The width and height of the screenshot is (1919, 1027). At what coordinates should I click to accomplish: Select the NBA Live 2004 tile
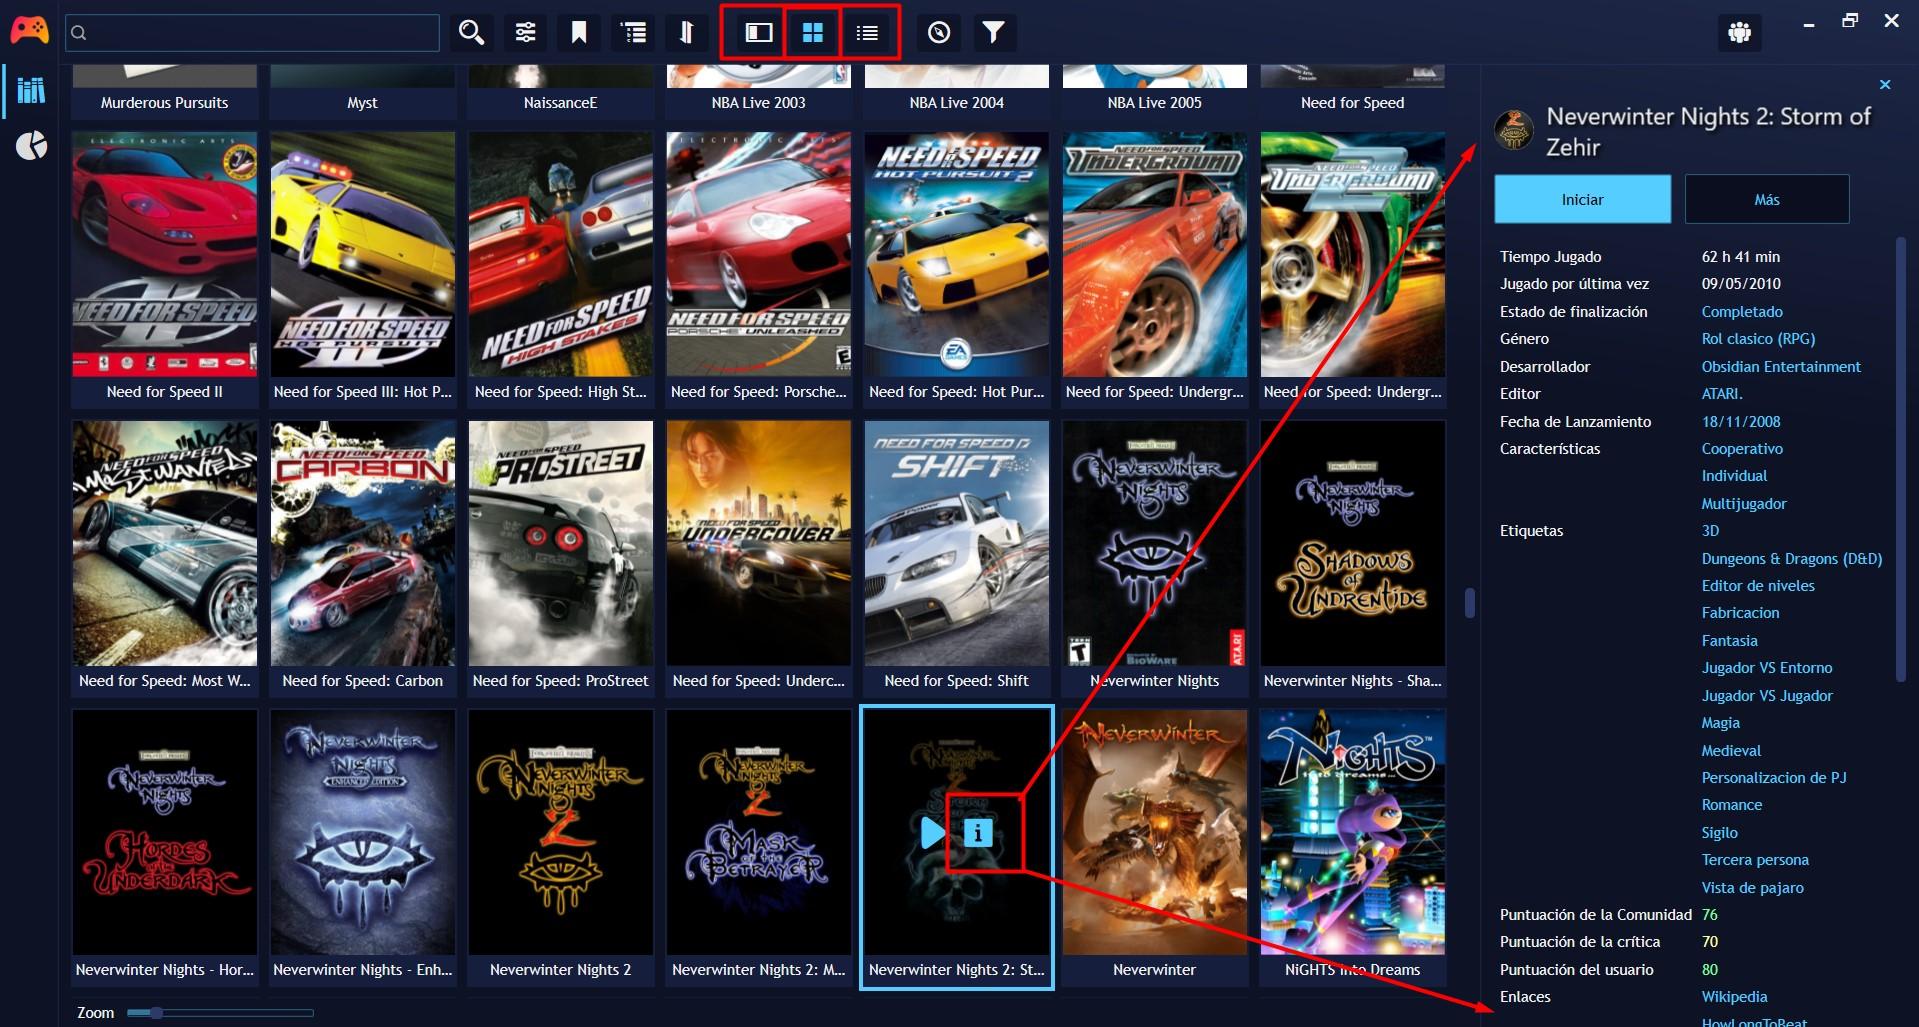(x=957, y=92)
